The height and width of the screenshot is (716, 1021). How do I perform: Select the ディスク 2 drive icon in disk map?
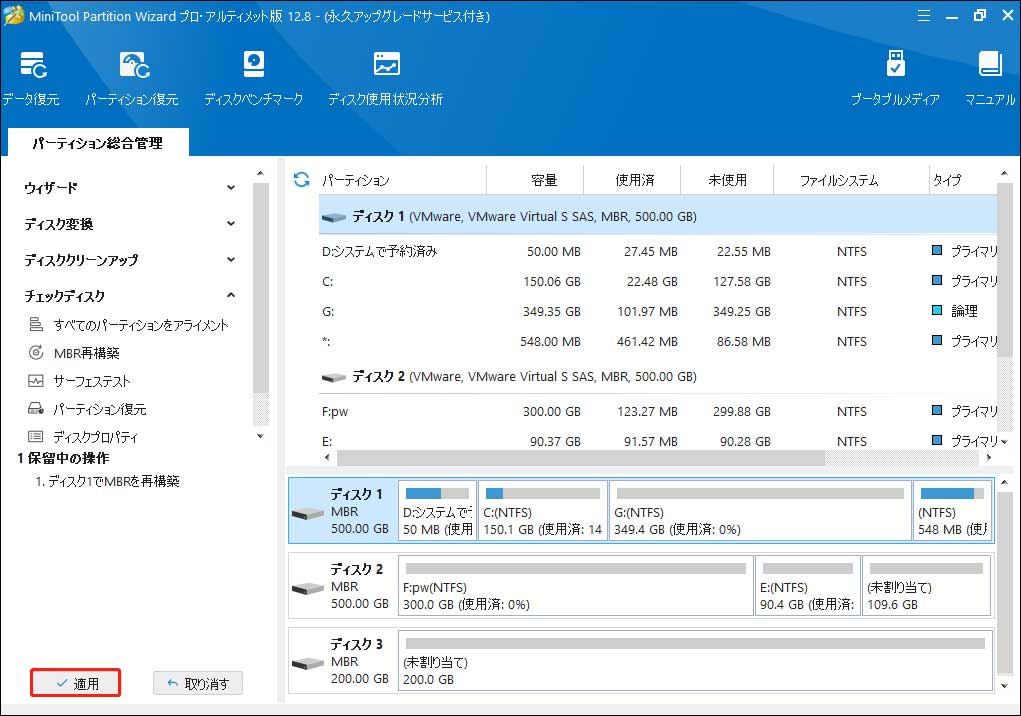(x=308, y=588)
